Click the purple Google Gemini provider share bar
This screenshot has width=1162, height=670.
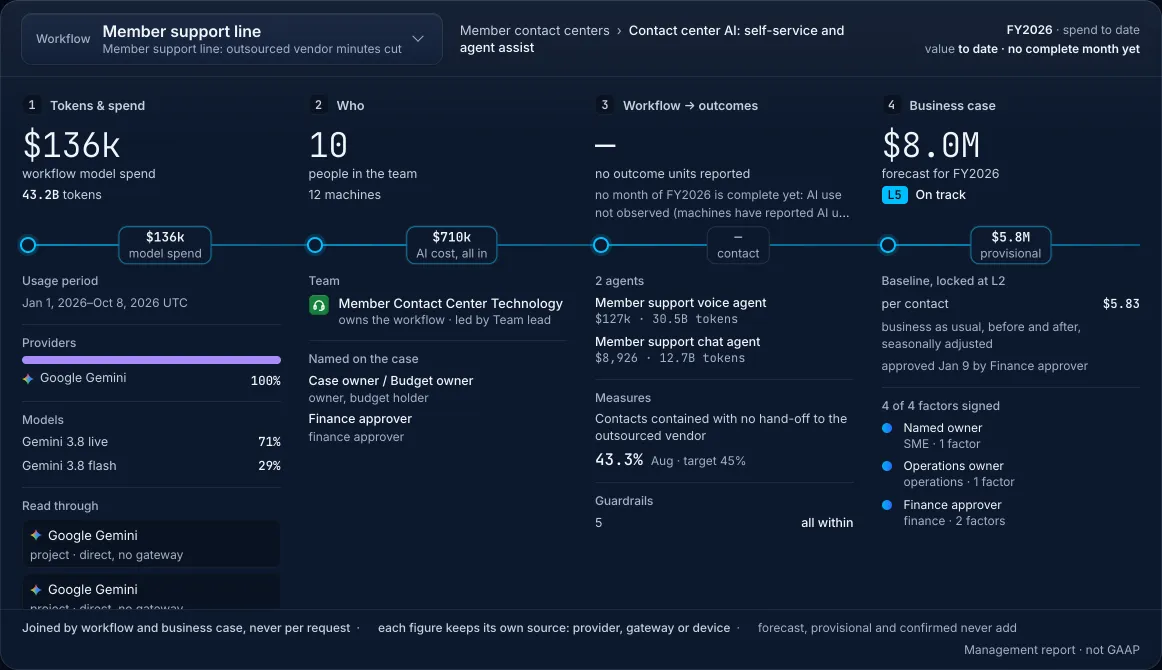pyautogui.click(x=151, y=360)
